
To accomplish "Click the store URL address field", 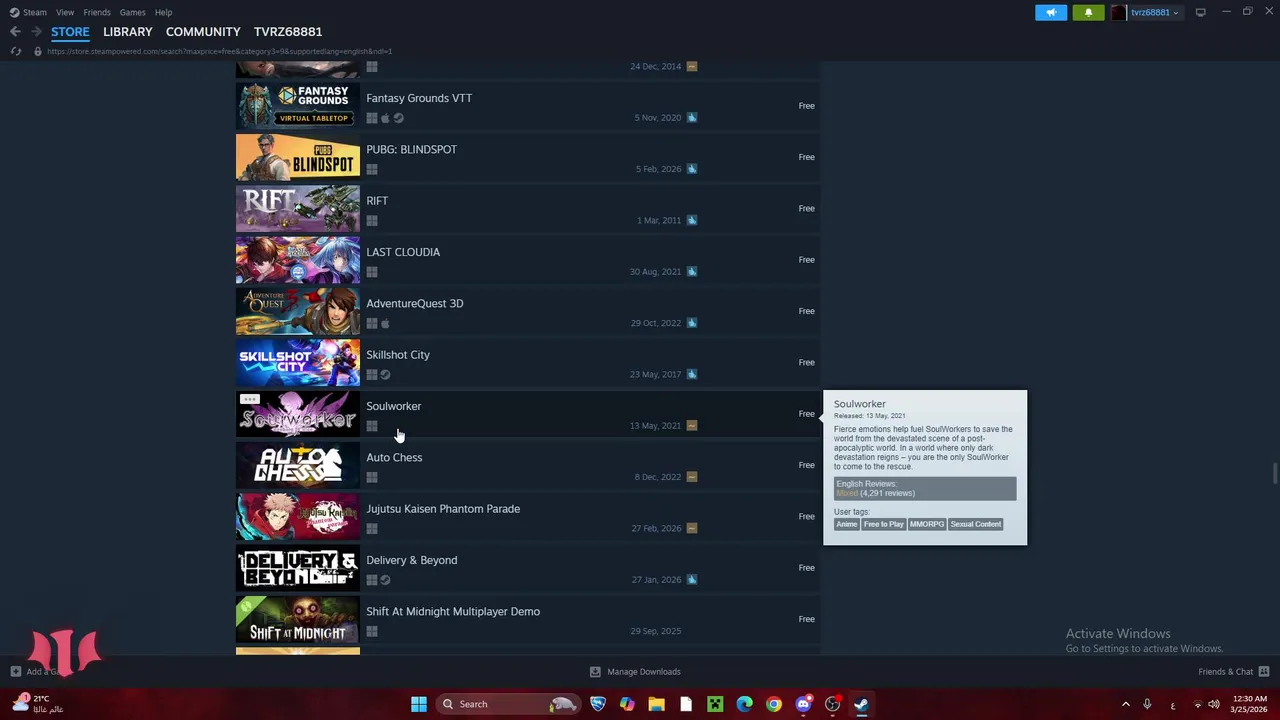I will tap(219, 51).
